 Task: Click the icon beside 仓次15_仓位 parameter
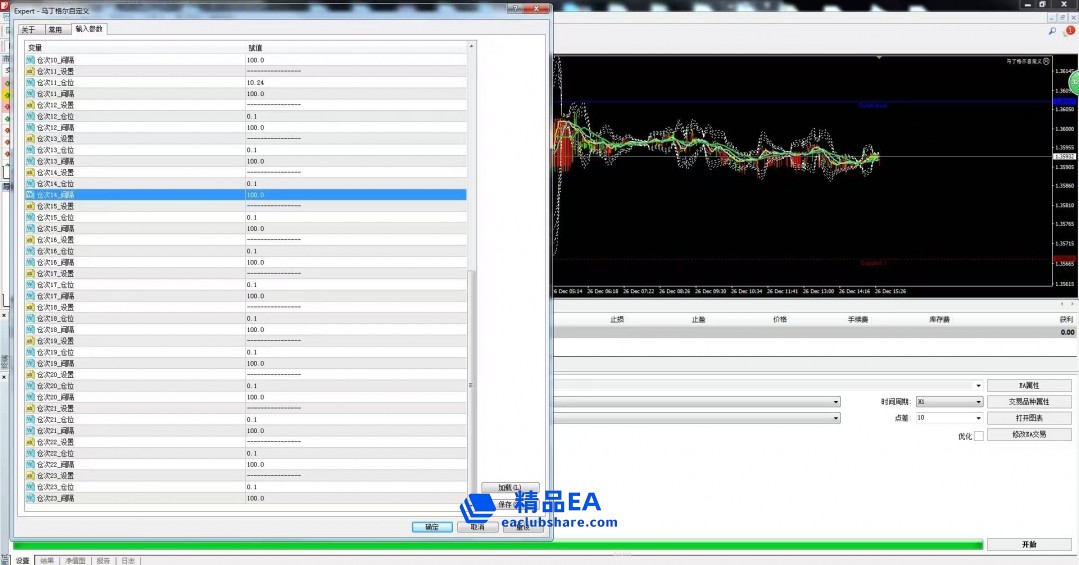[x=30, y=217]
